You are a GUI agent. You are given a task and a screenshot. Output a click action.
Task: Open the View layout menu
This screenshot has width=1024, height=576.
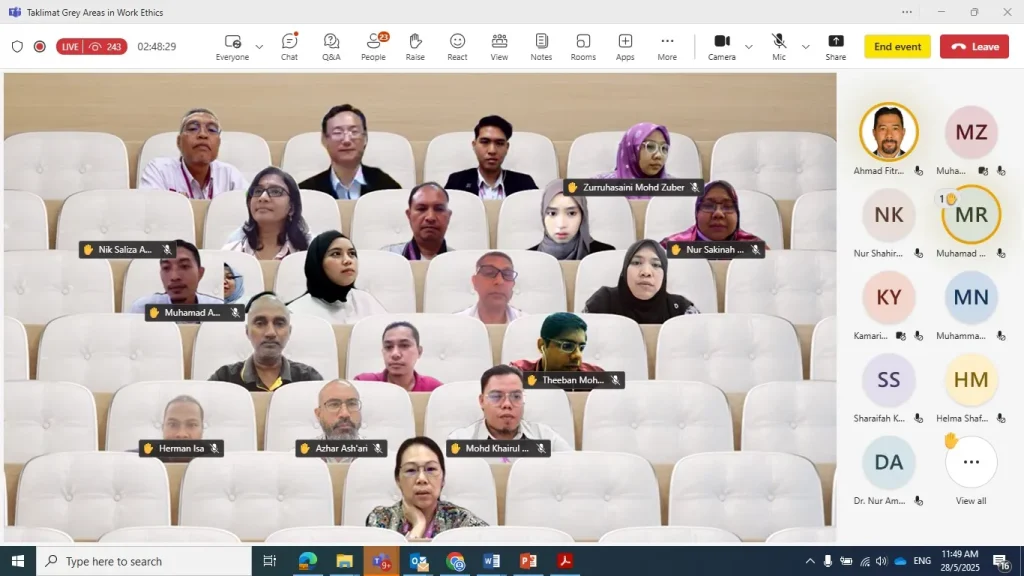(x=499, y=46)
